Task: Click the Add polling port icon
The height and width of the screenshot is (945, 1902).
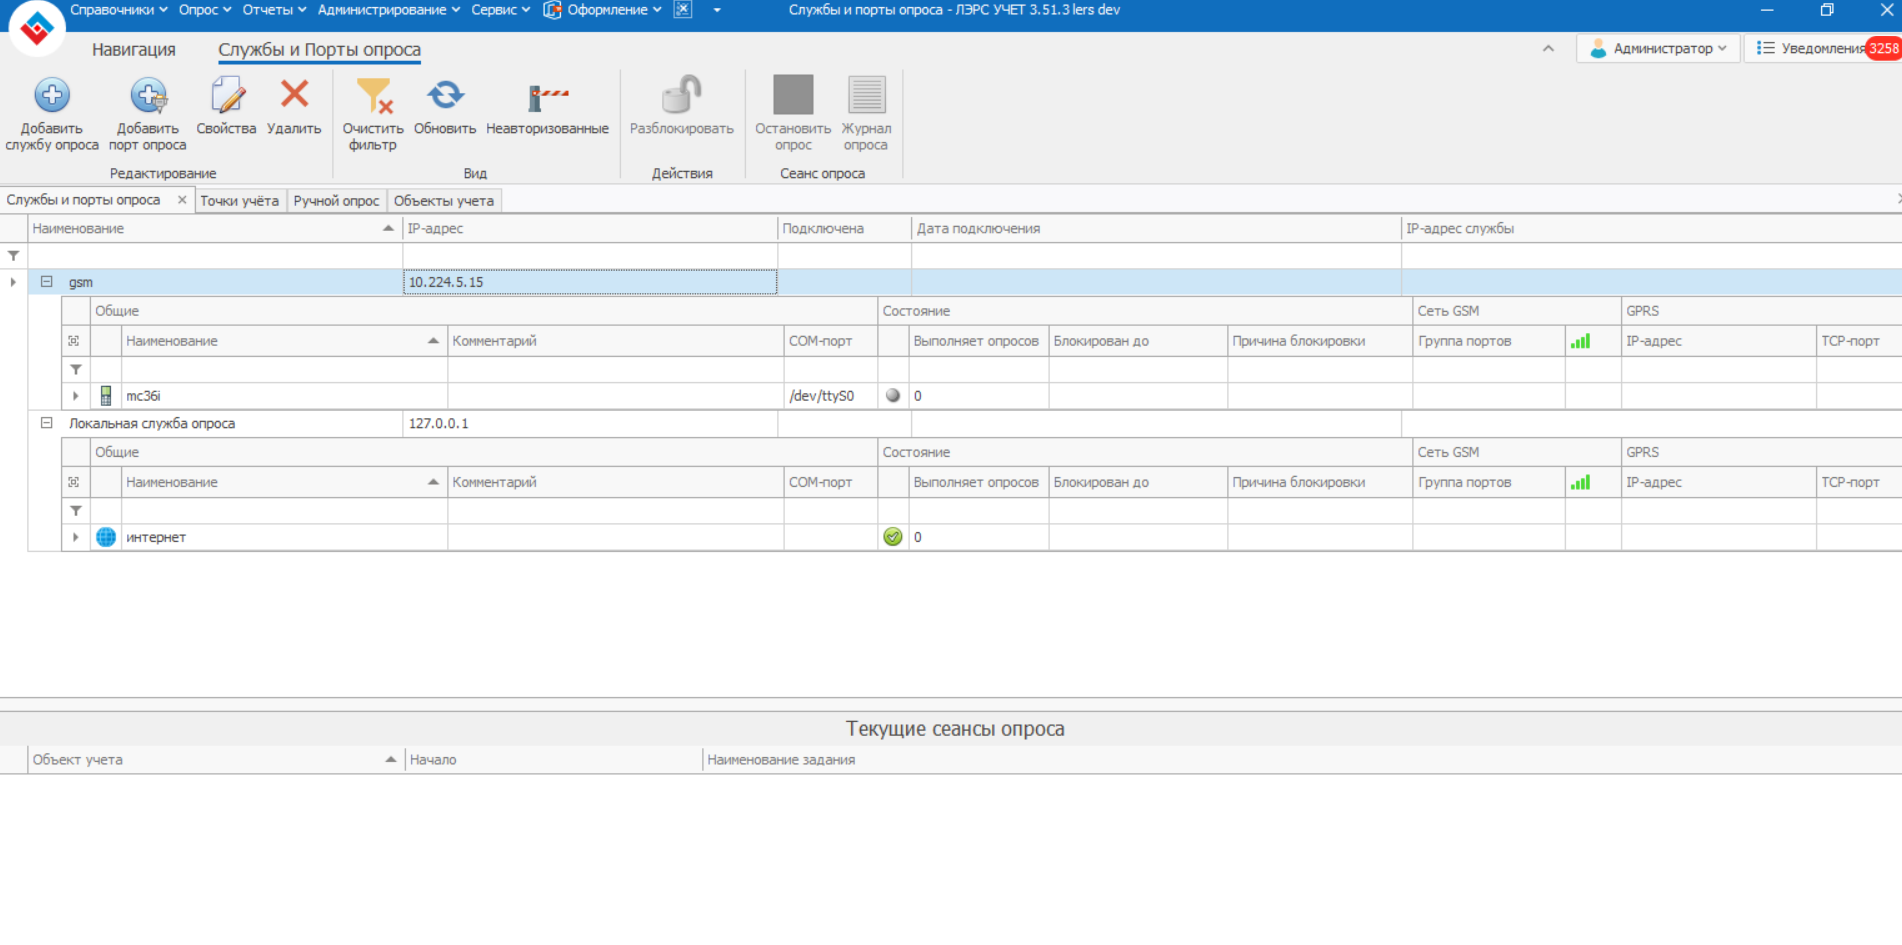Action: pos(148,97)
